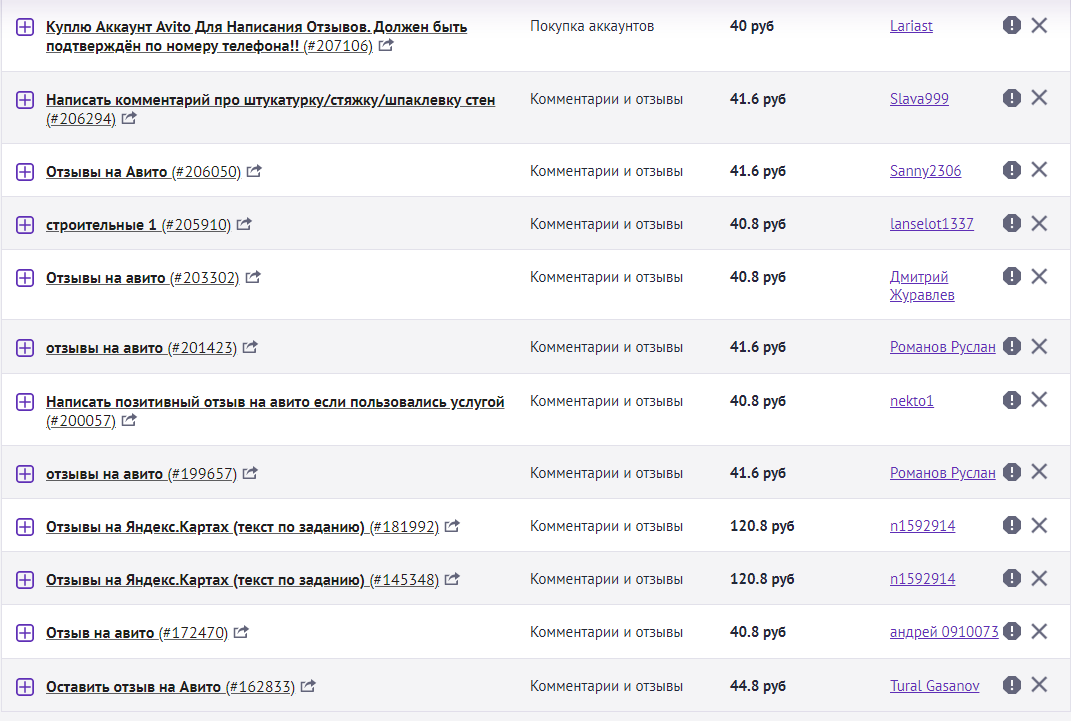The height and width of the screenshot is (721, 1071).
Task: Open 'Отзывы на Яндекс.Картах' task #145348
Action: [x=205, y=580]
